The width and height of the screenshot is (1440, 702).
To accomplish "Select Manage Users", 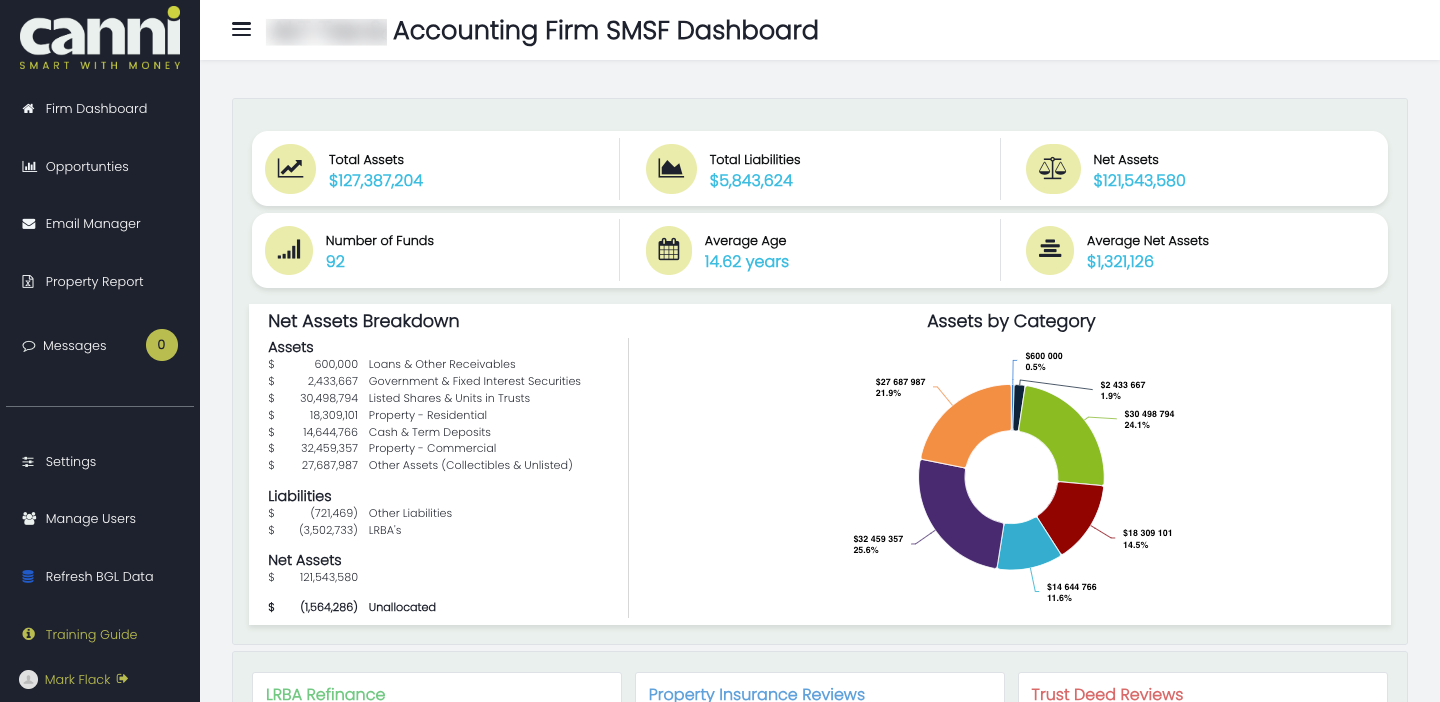I will click(90, 519).
